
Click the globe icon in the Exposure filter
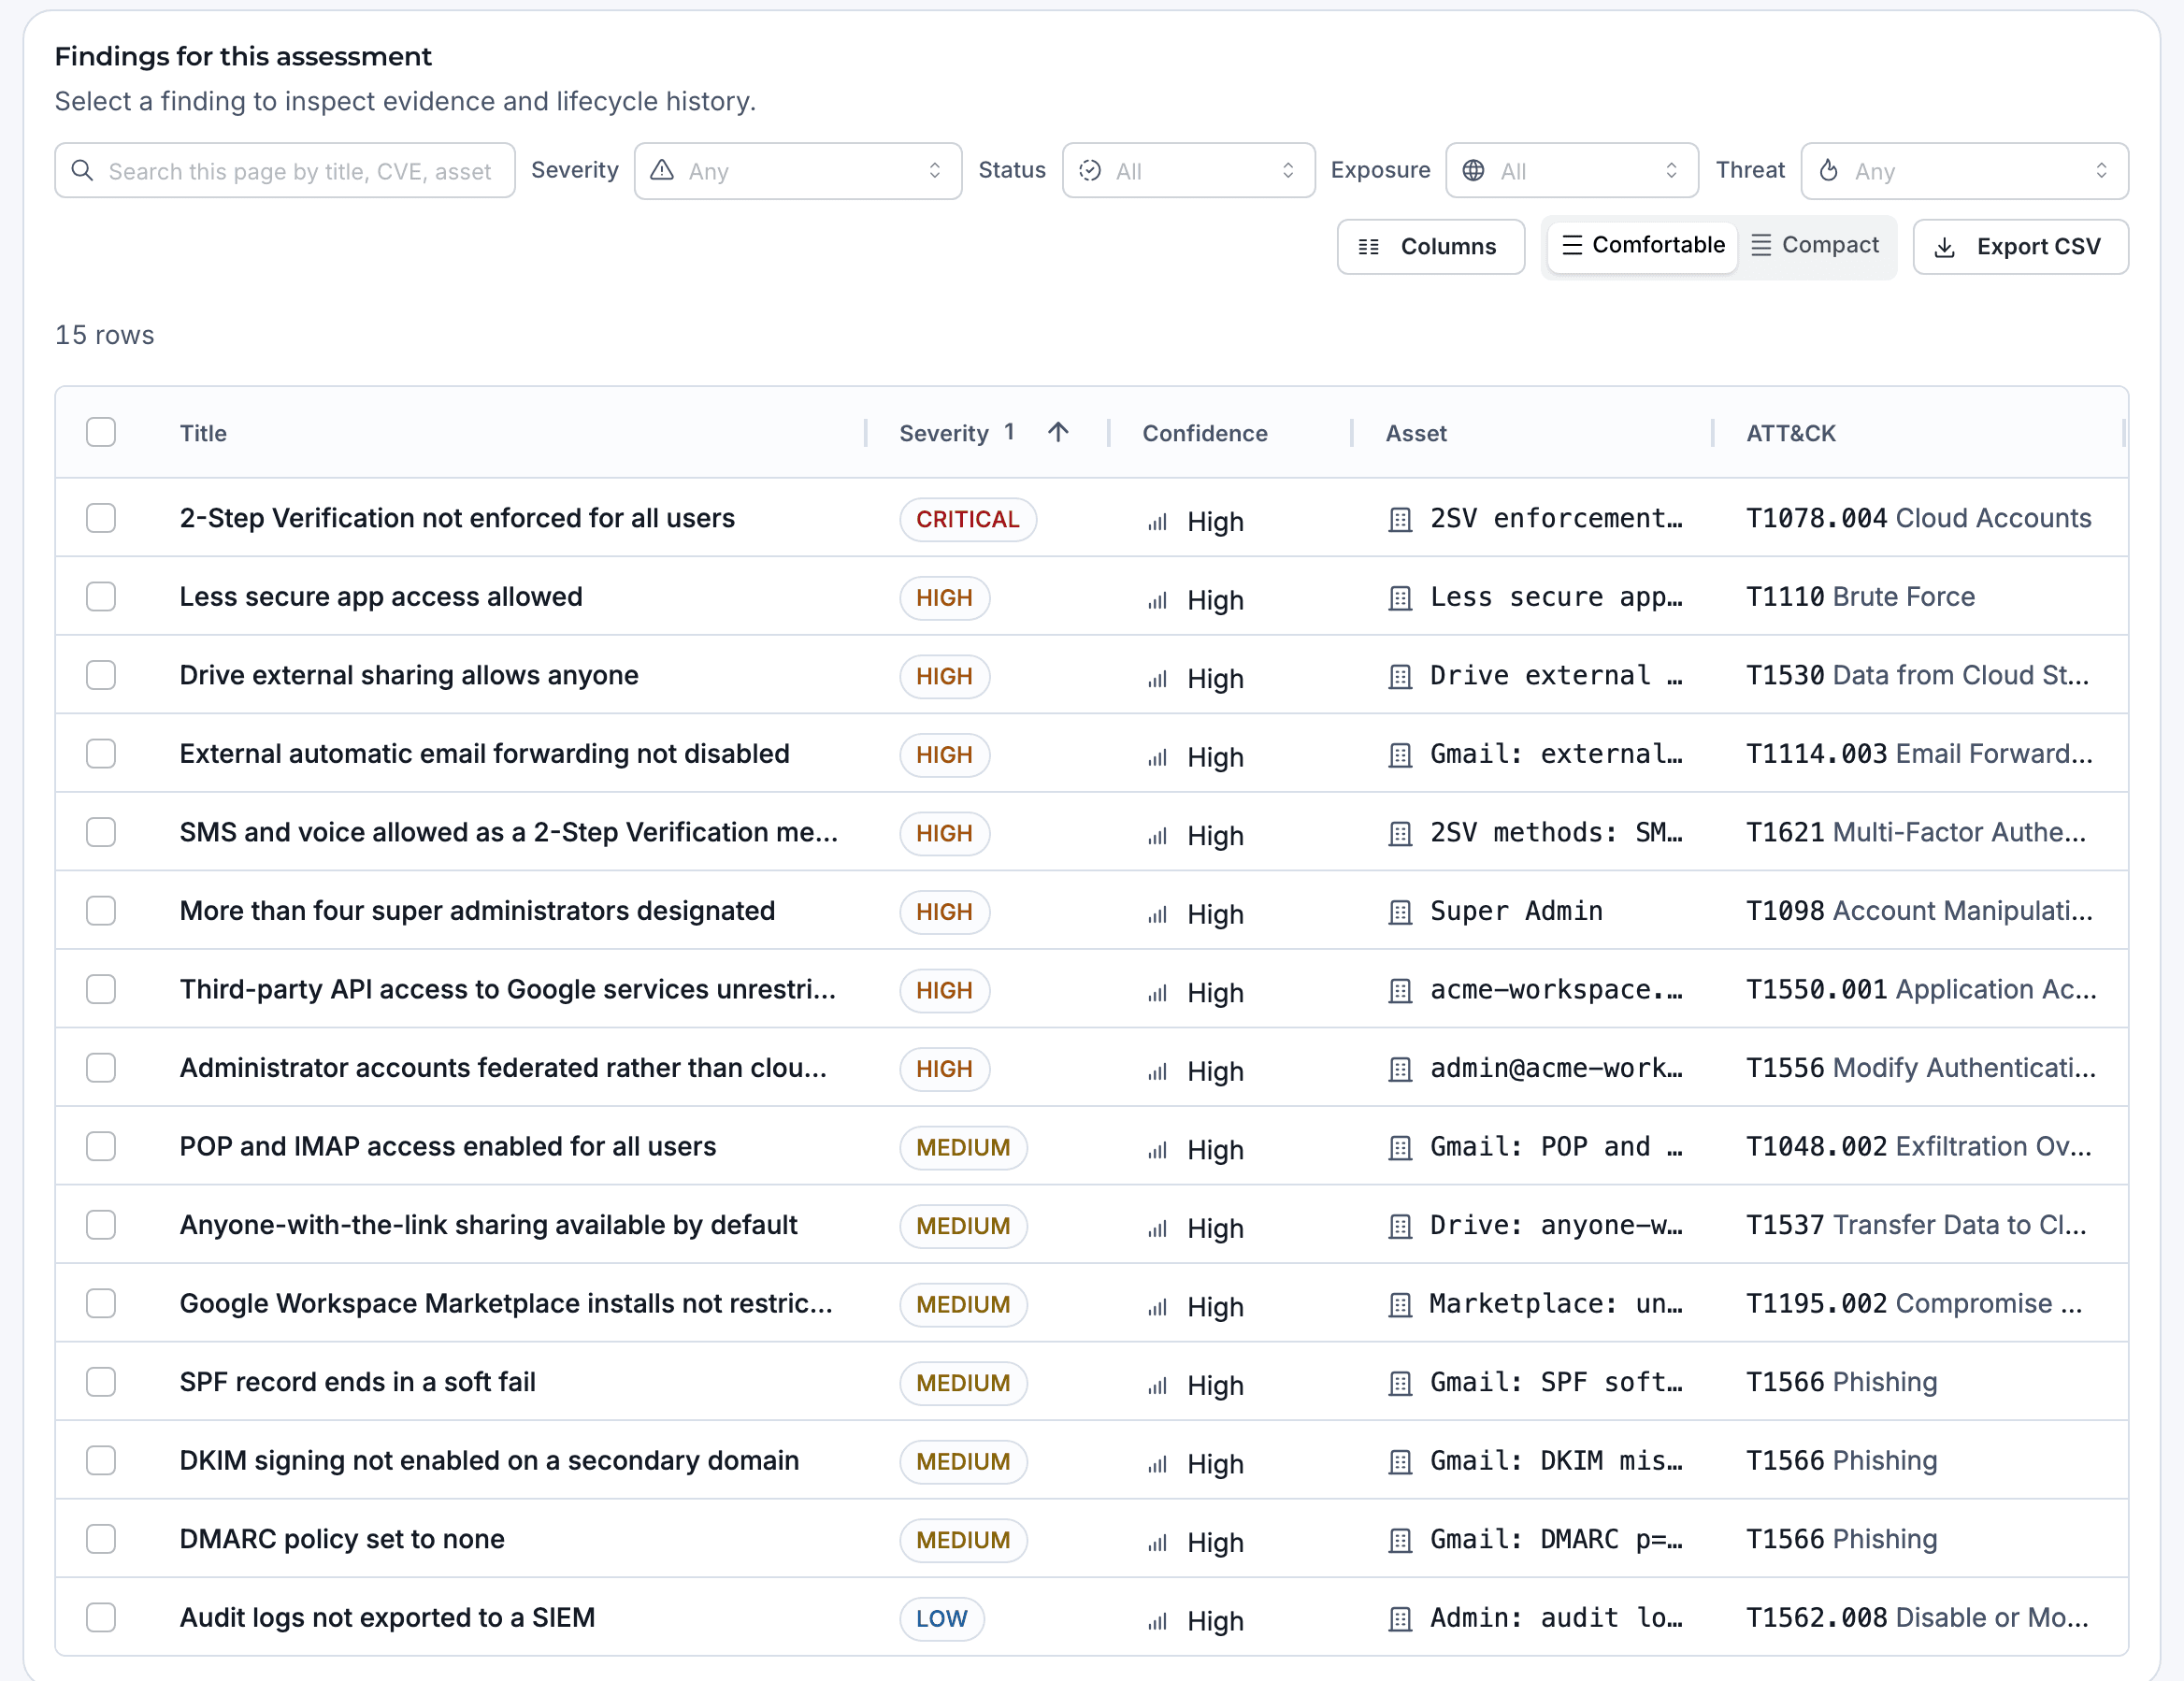tap(1473, 171)
